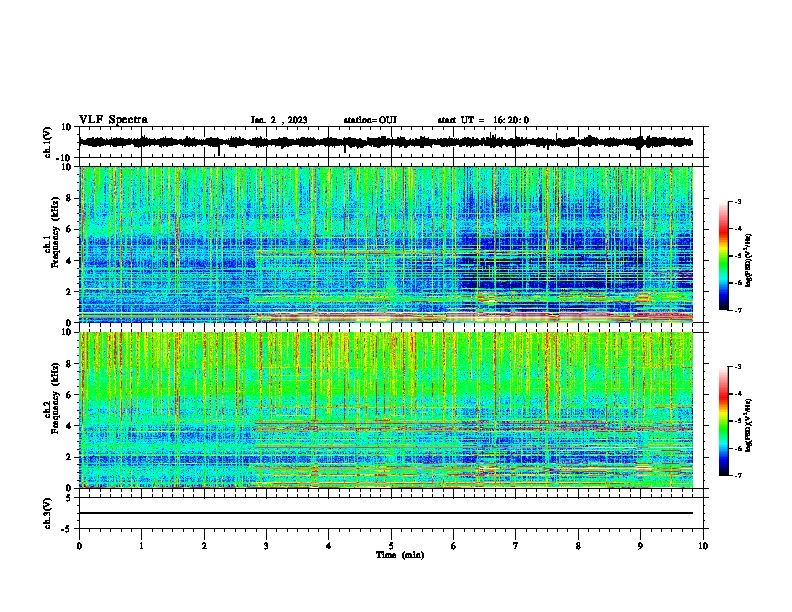792x612 pixels.
Task: Click inside the ch.1 spectrogram panel
Action: [386, 244]
